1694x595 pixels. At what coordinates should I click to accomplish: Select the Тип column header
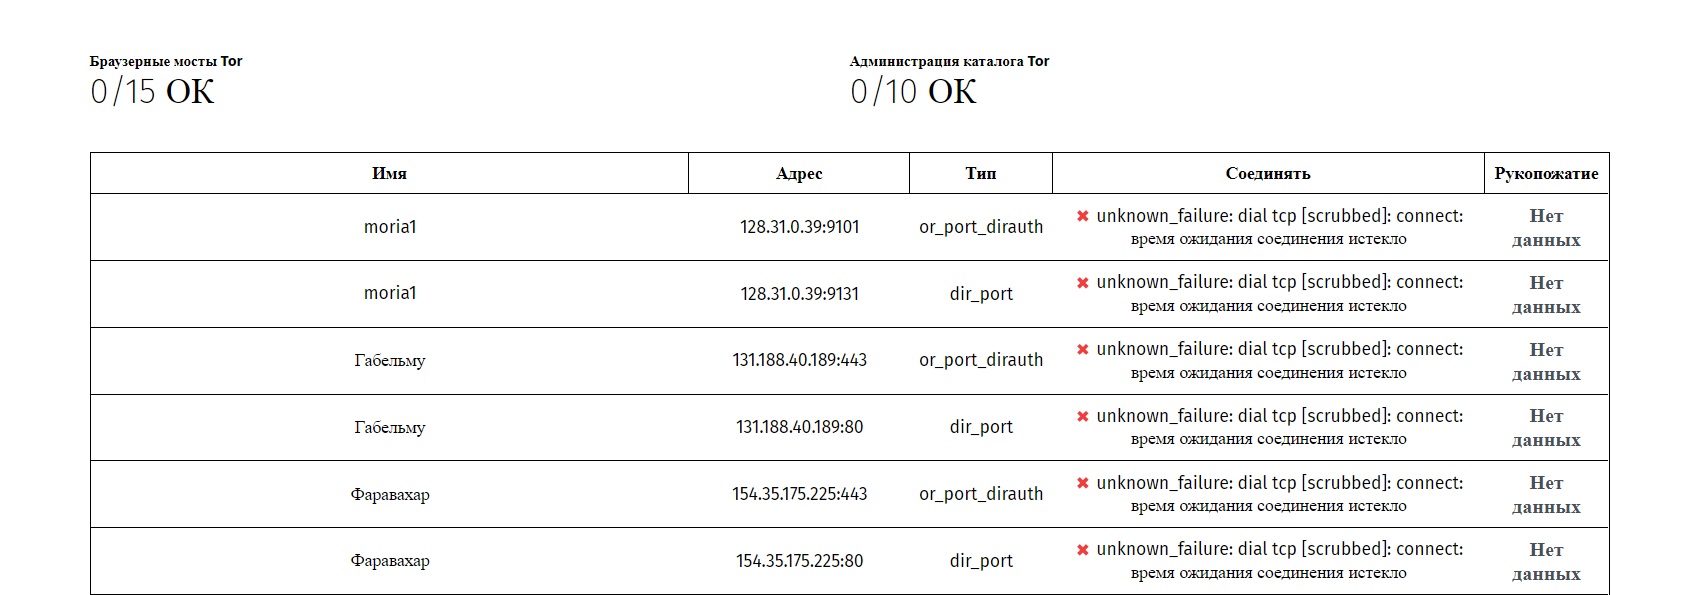[980, 173]
